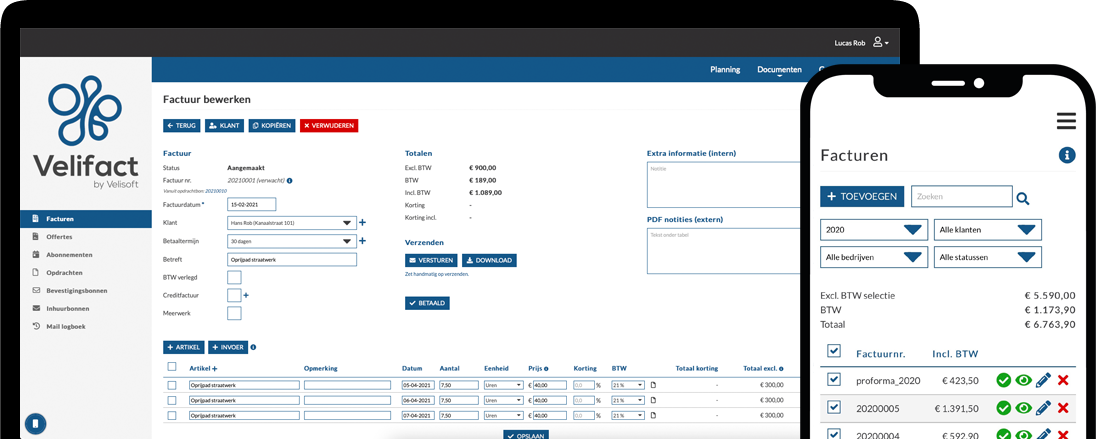Click the Betreft input field
1096x439 pixels.
pos(292,259)
